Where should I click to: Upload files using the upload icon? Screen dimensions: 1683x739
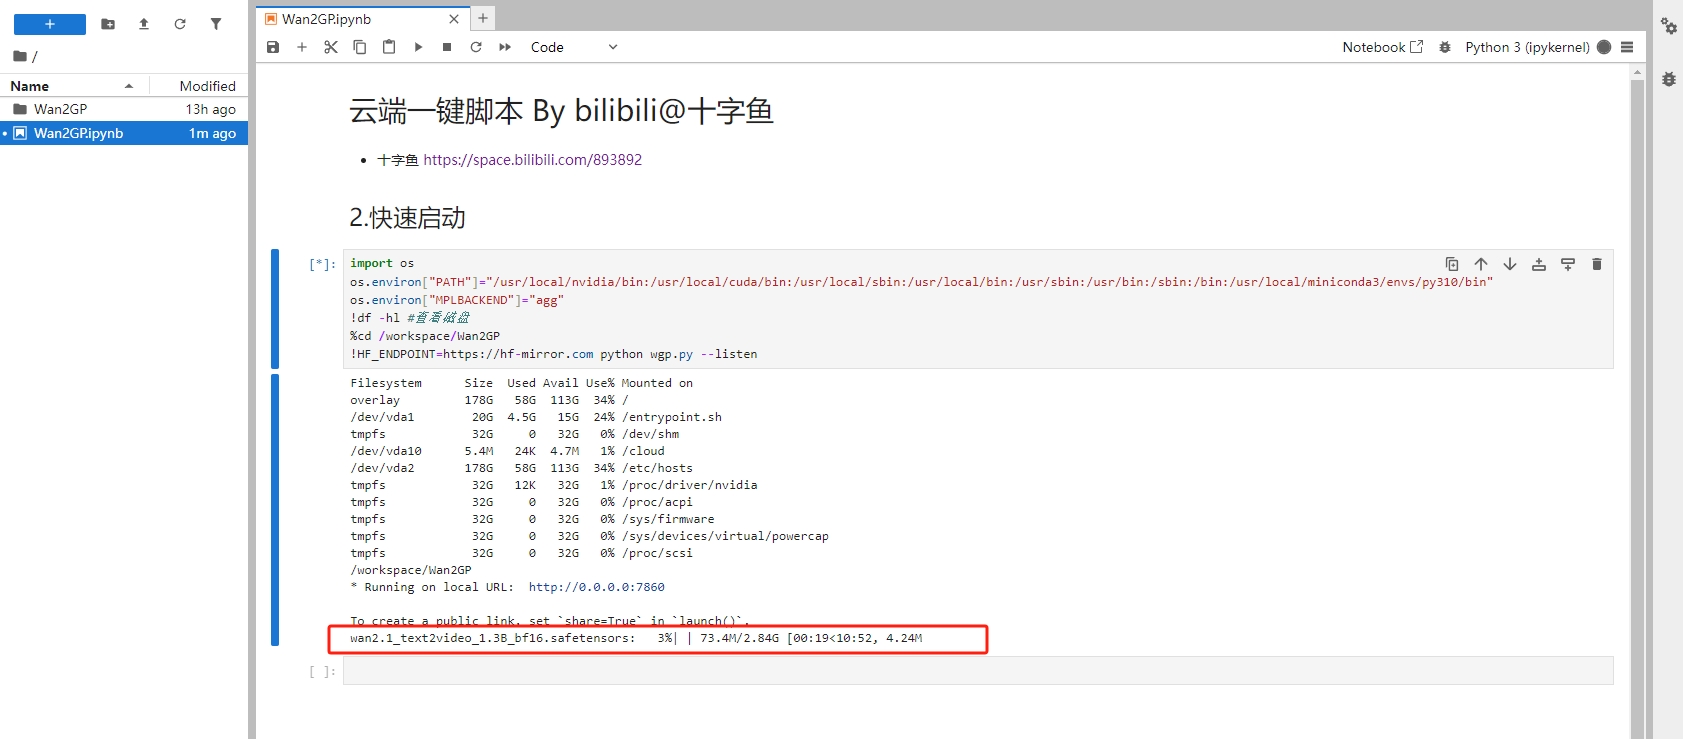(x=144, y=24)
